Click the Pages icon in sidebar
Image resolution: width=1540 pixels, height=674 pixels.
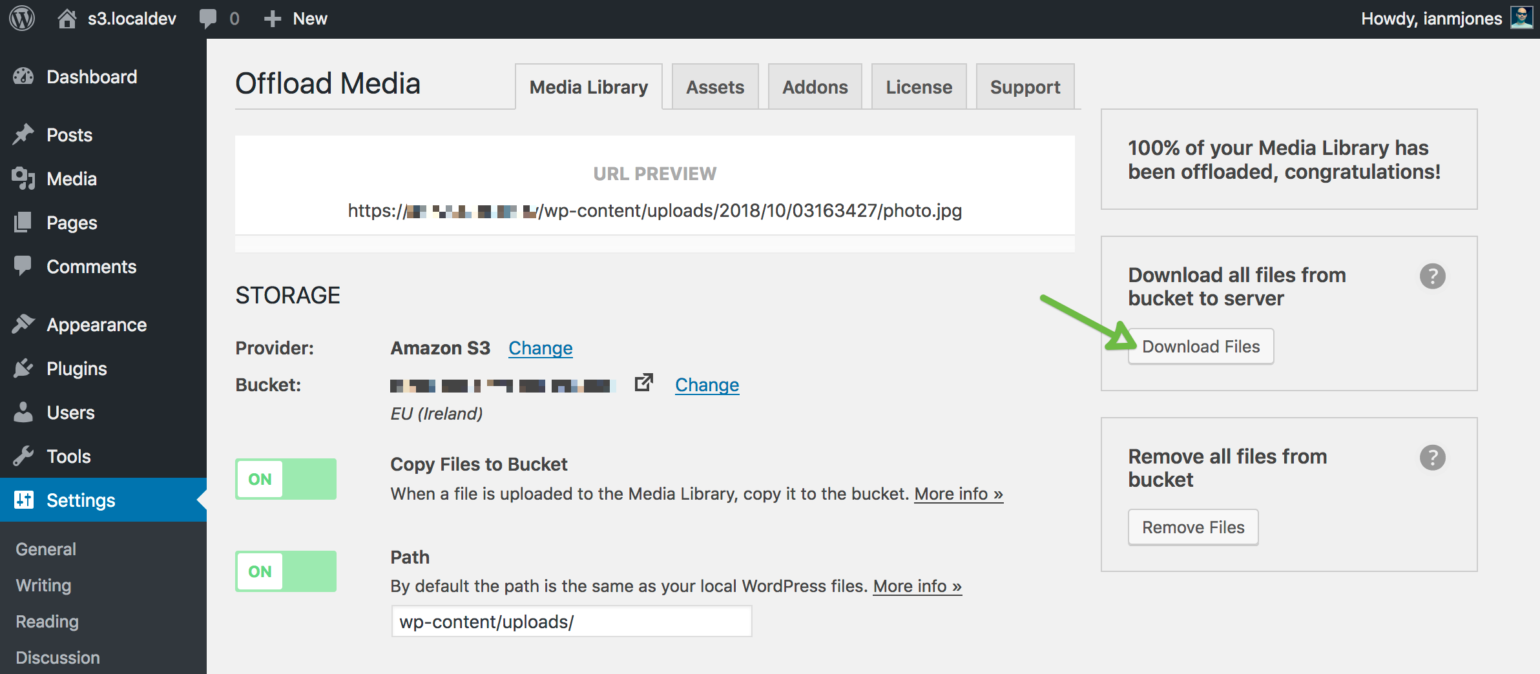23,223
